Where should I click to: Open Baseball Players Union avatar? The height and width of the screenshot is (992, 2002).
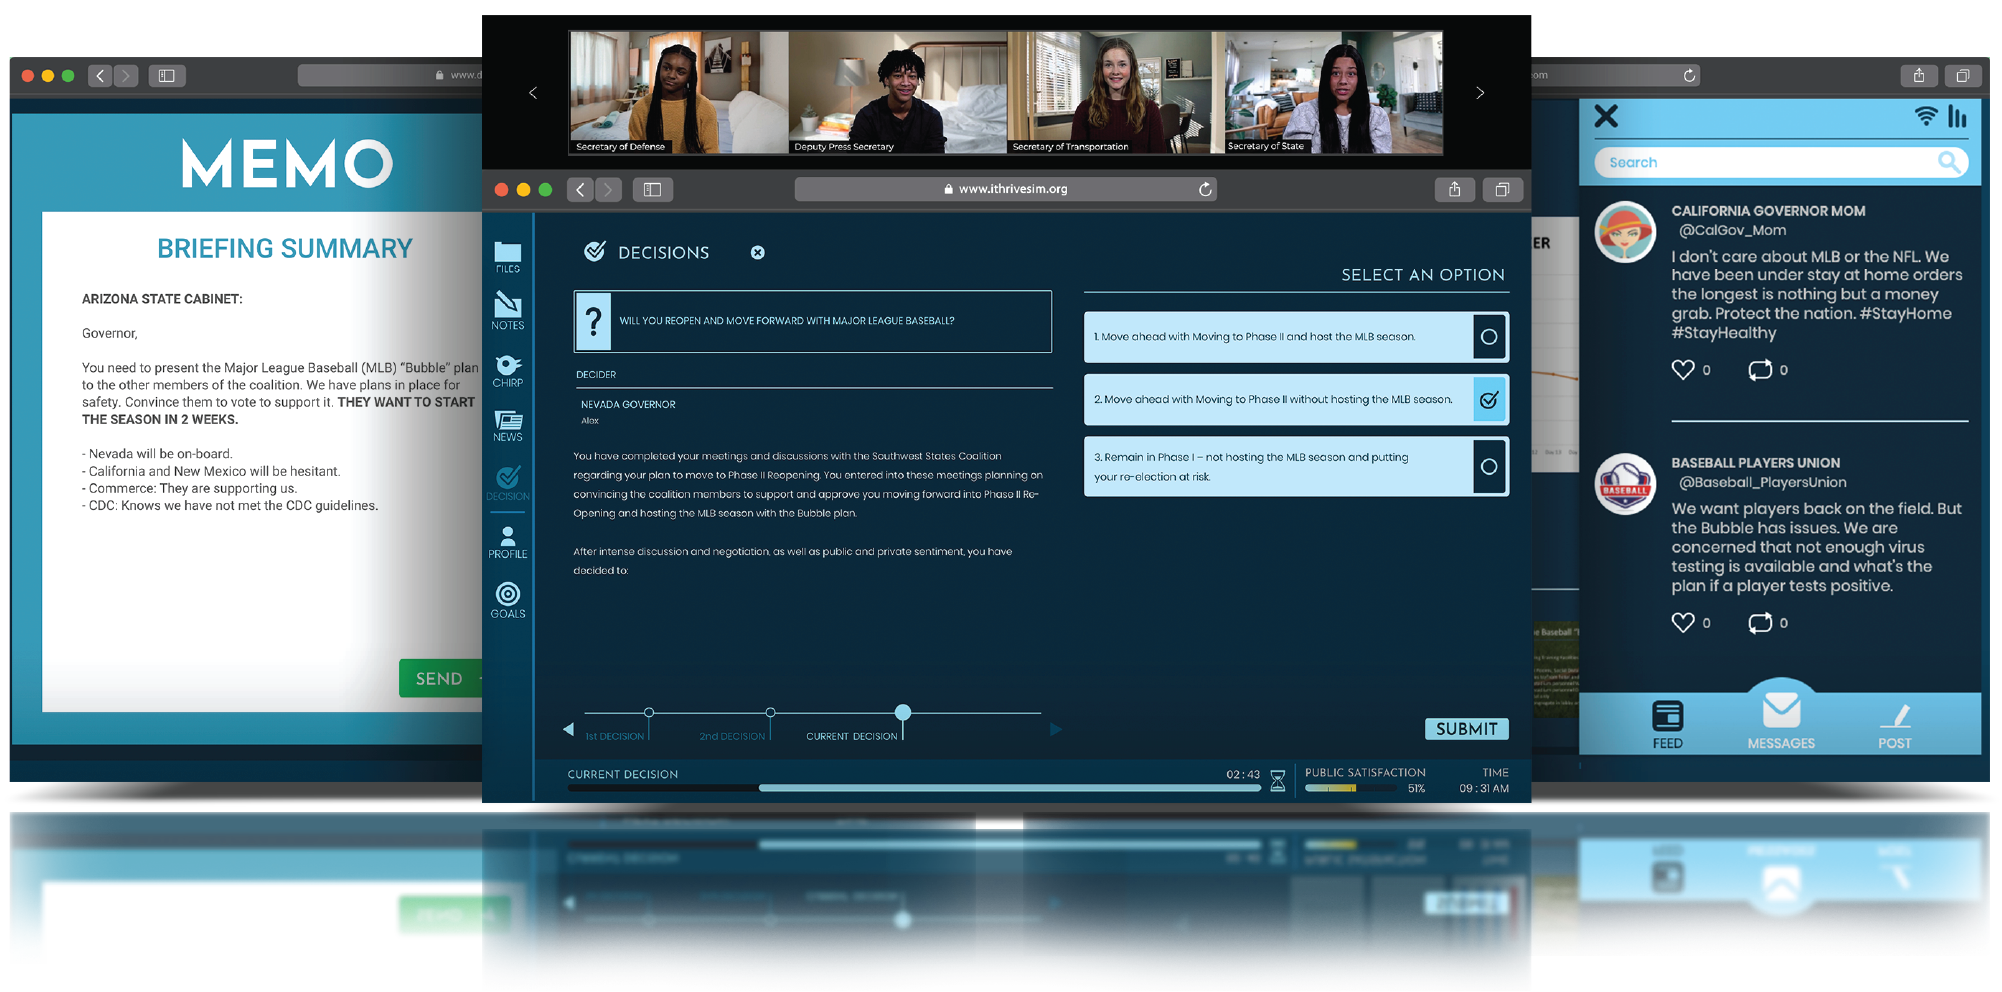(x=1625, y=484)
